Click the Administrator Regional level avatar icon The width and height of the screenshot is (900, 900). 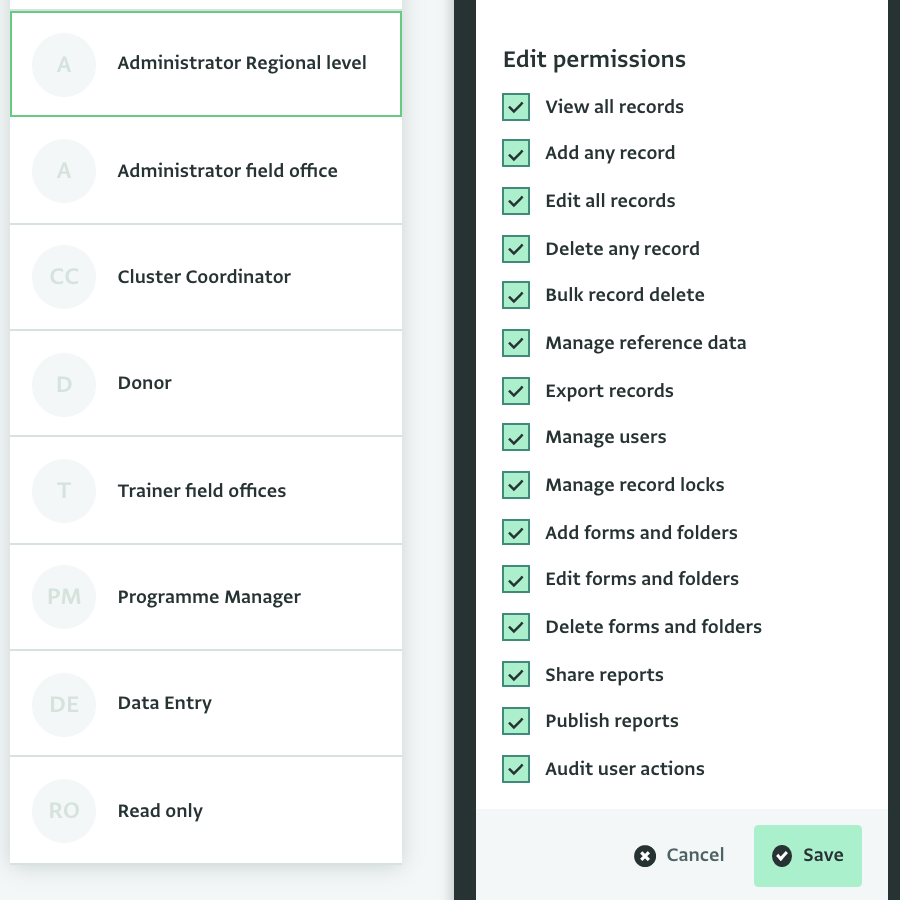[x=64, y=65]
